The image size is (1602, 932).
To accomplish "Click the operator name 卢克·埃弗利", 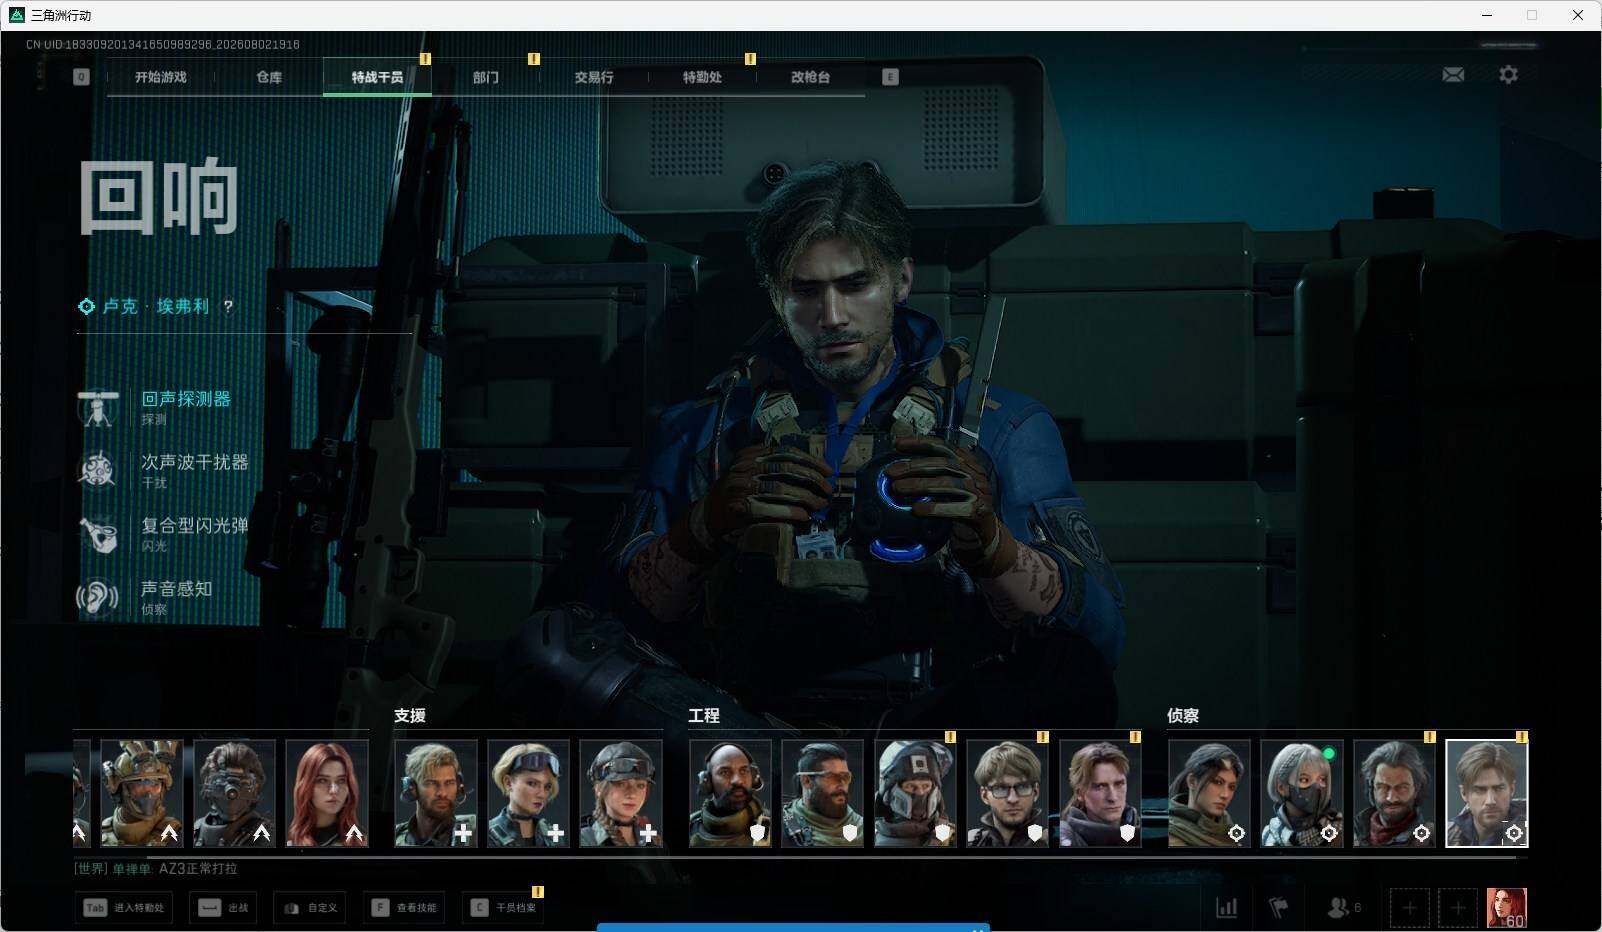I will point(156,307).
